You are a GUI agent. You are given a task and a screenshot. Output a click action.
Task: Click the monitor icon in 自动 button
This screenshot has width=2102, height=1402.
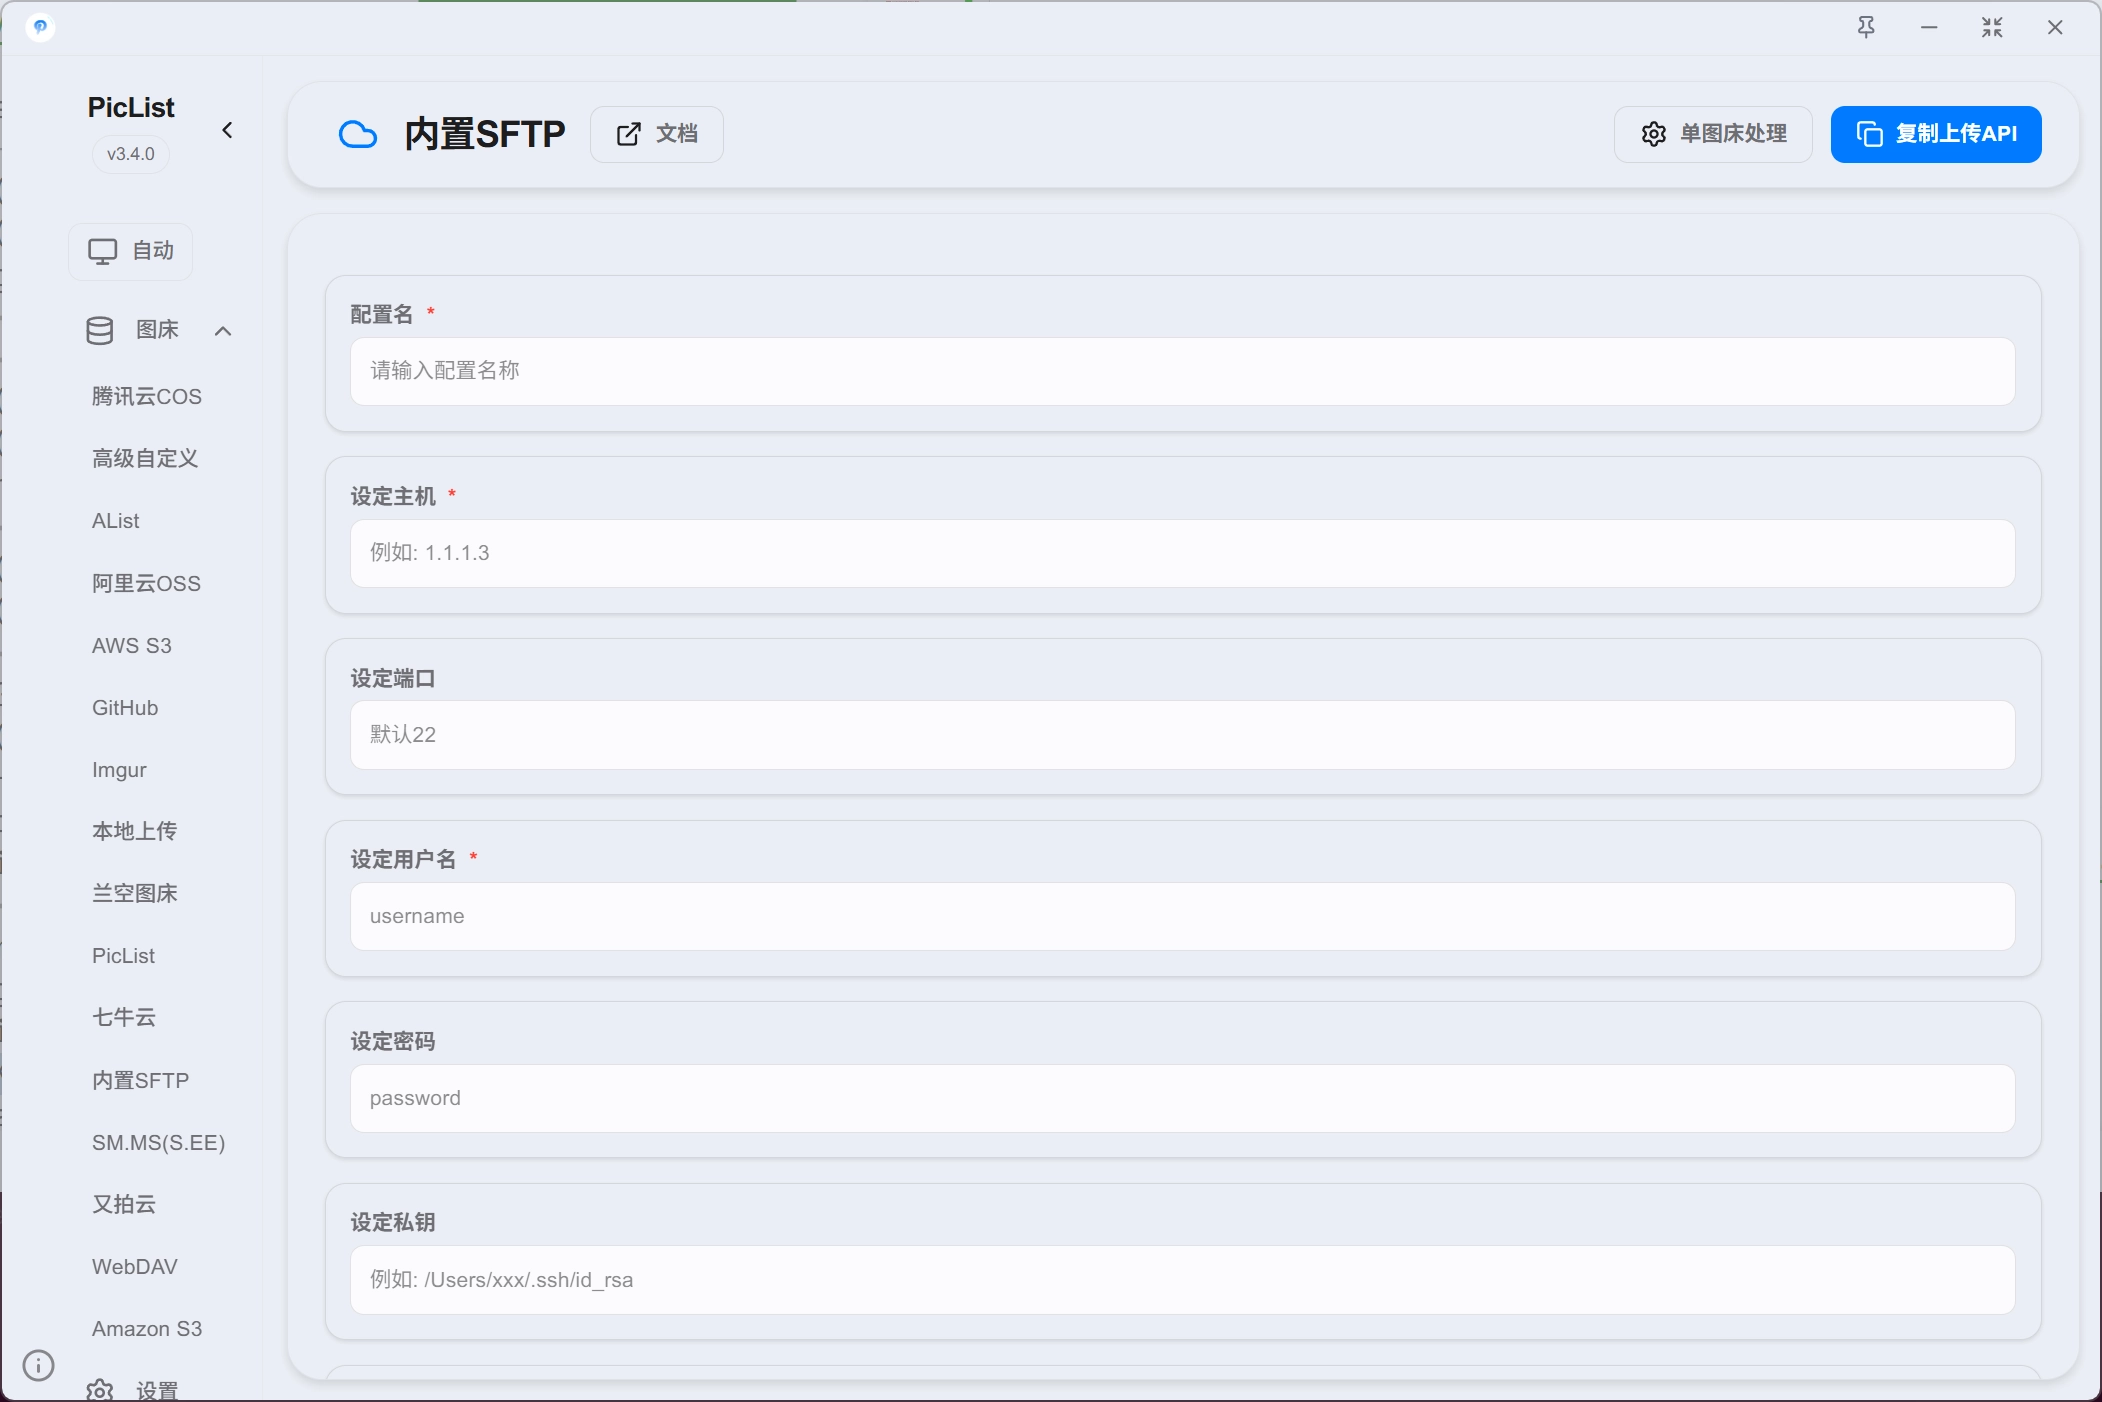pos(102,251)
